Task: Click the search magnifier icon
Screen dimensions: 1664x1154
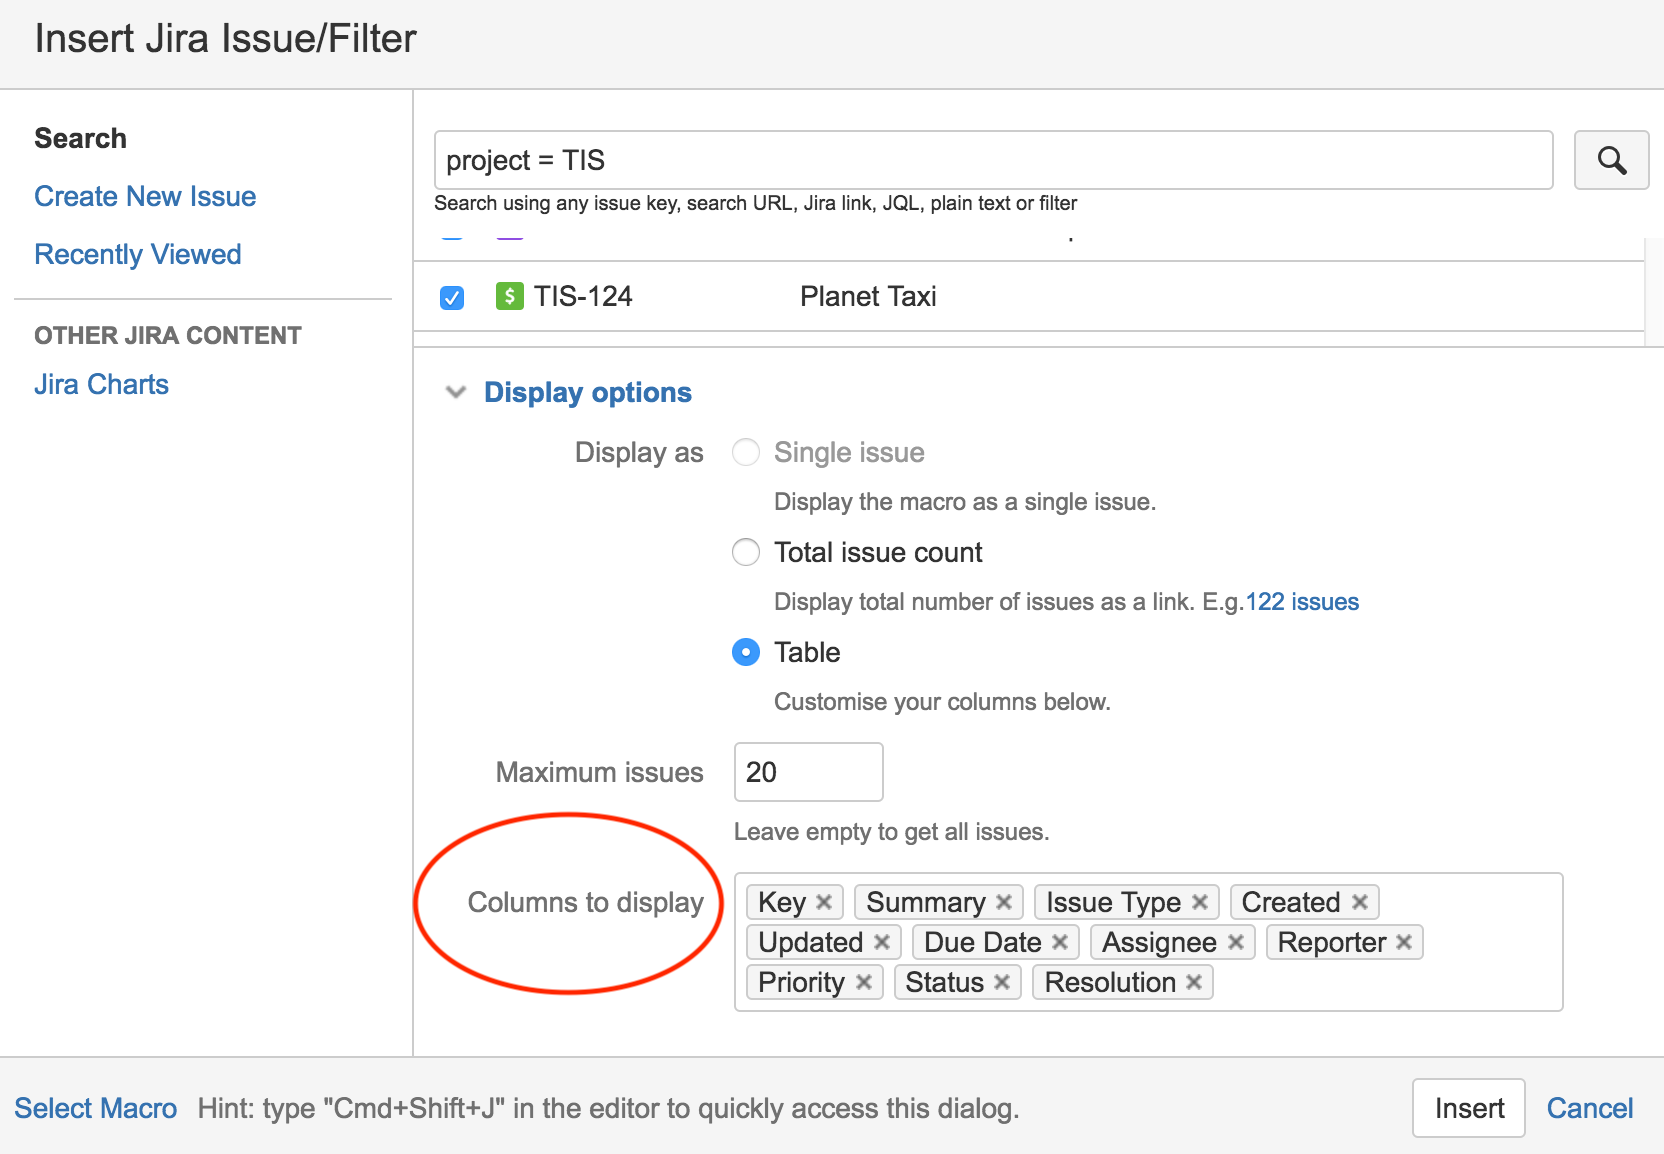Action: point(1610,160)
